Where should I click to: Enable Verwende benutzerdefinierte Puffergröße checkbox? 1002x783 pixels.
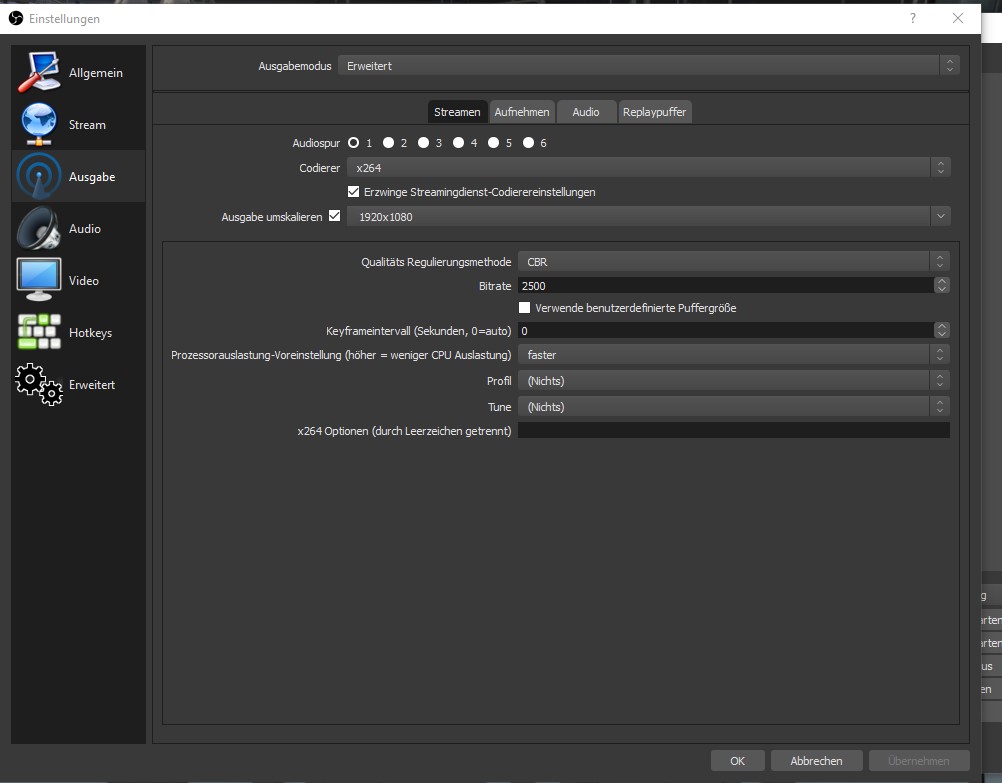525,308
